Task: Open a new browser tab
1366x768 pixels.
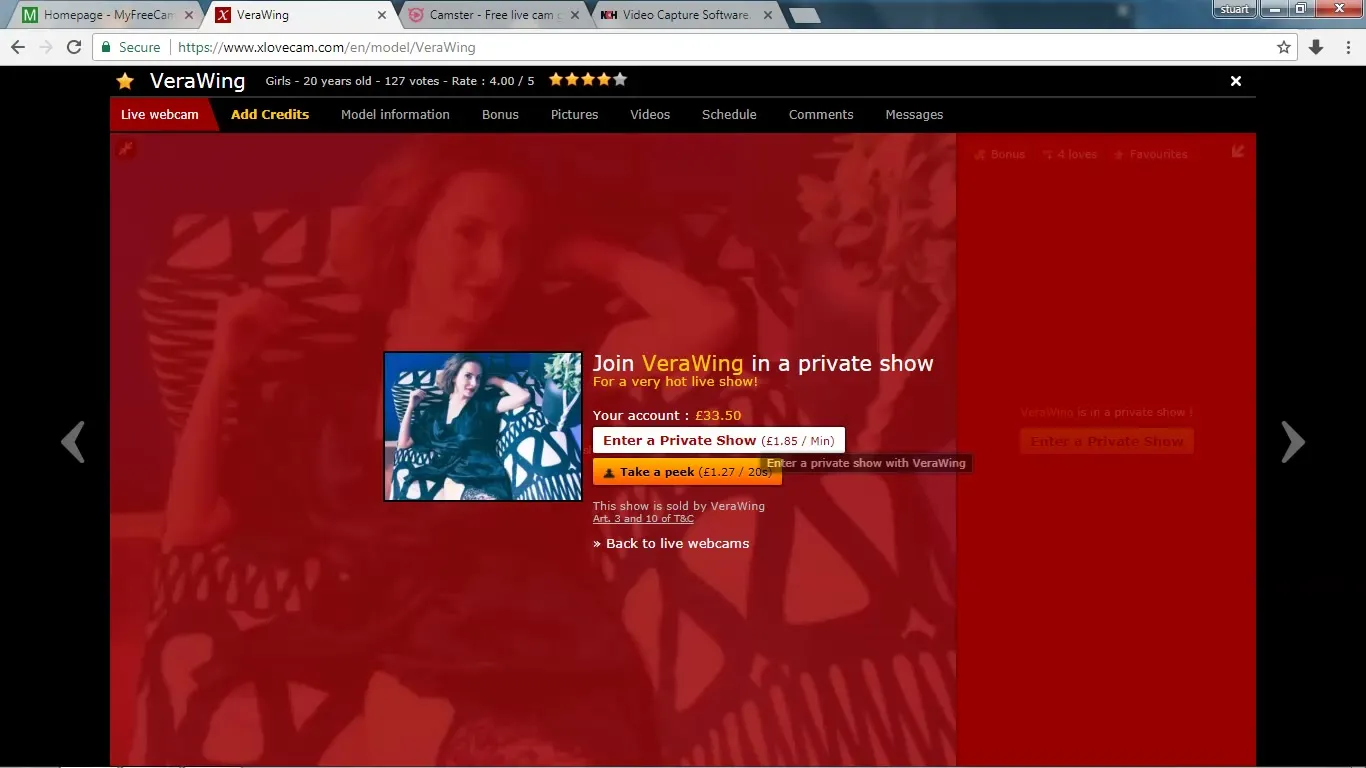Action: [x=805, y=15]
